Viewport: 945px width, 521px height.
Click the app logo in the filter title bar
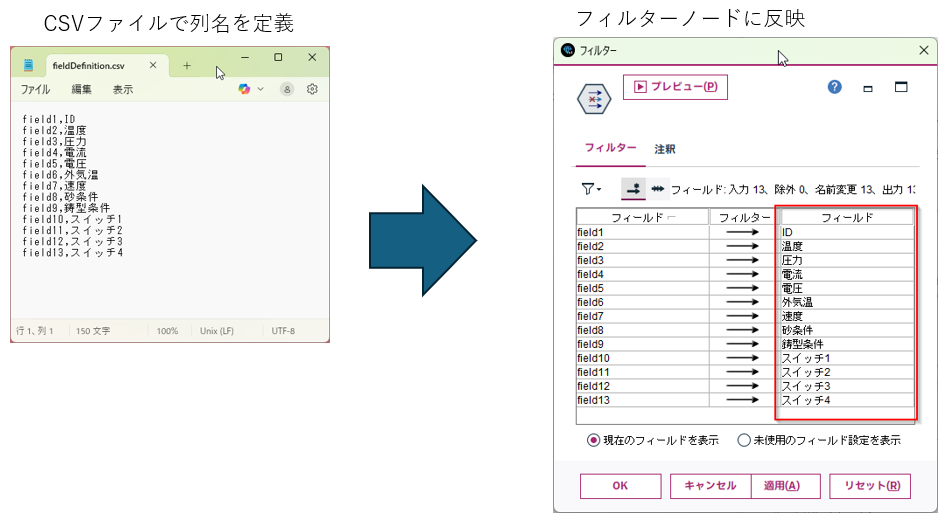coord(567,50)
